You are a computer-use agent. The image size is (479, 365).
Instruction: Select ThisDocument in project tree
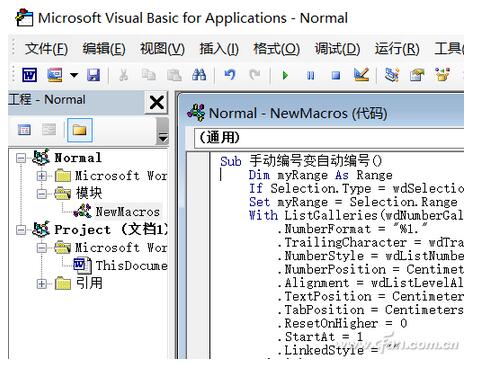[x=131, y=265]
